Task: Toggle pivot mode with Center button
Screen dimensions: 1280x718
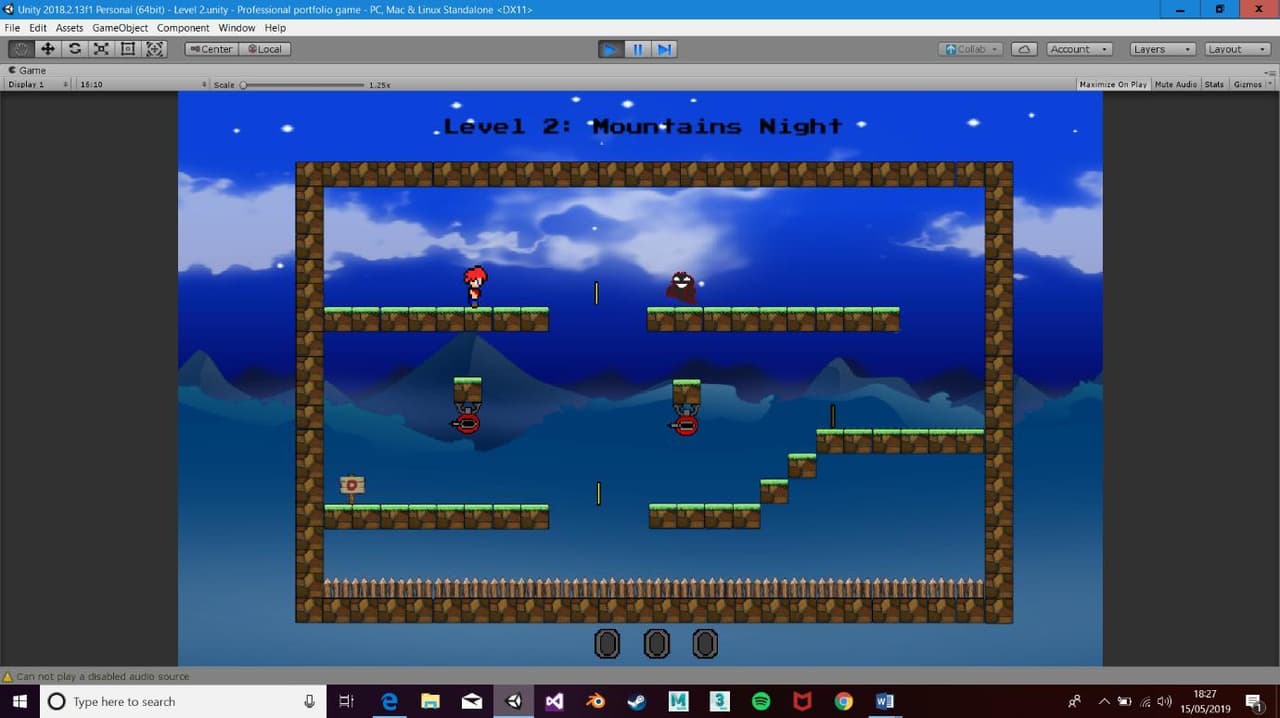Action: click(211, 49)
